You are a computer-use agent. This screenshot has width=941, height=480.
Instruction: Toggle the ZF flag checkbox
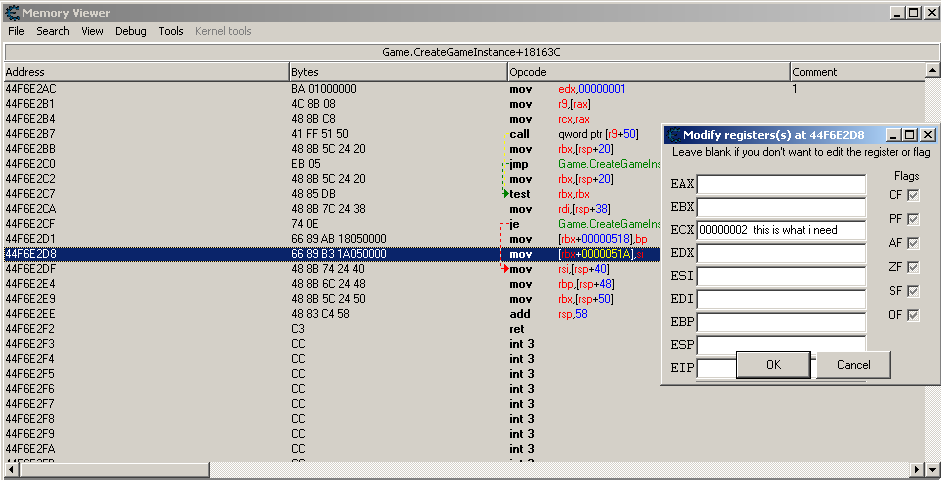(x=913, y=267)
